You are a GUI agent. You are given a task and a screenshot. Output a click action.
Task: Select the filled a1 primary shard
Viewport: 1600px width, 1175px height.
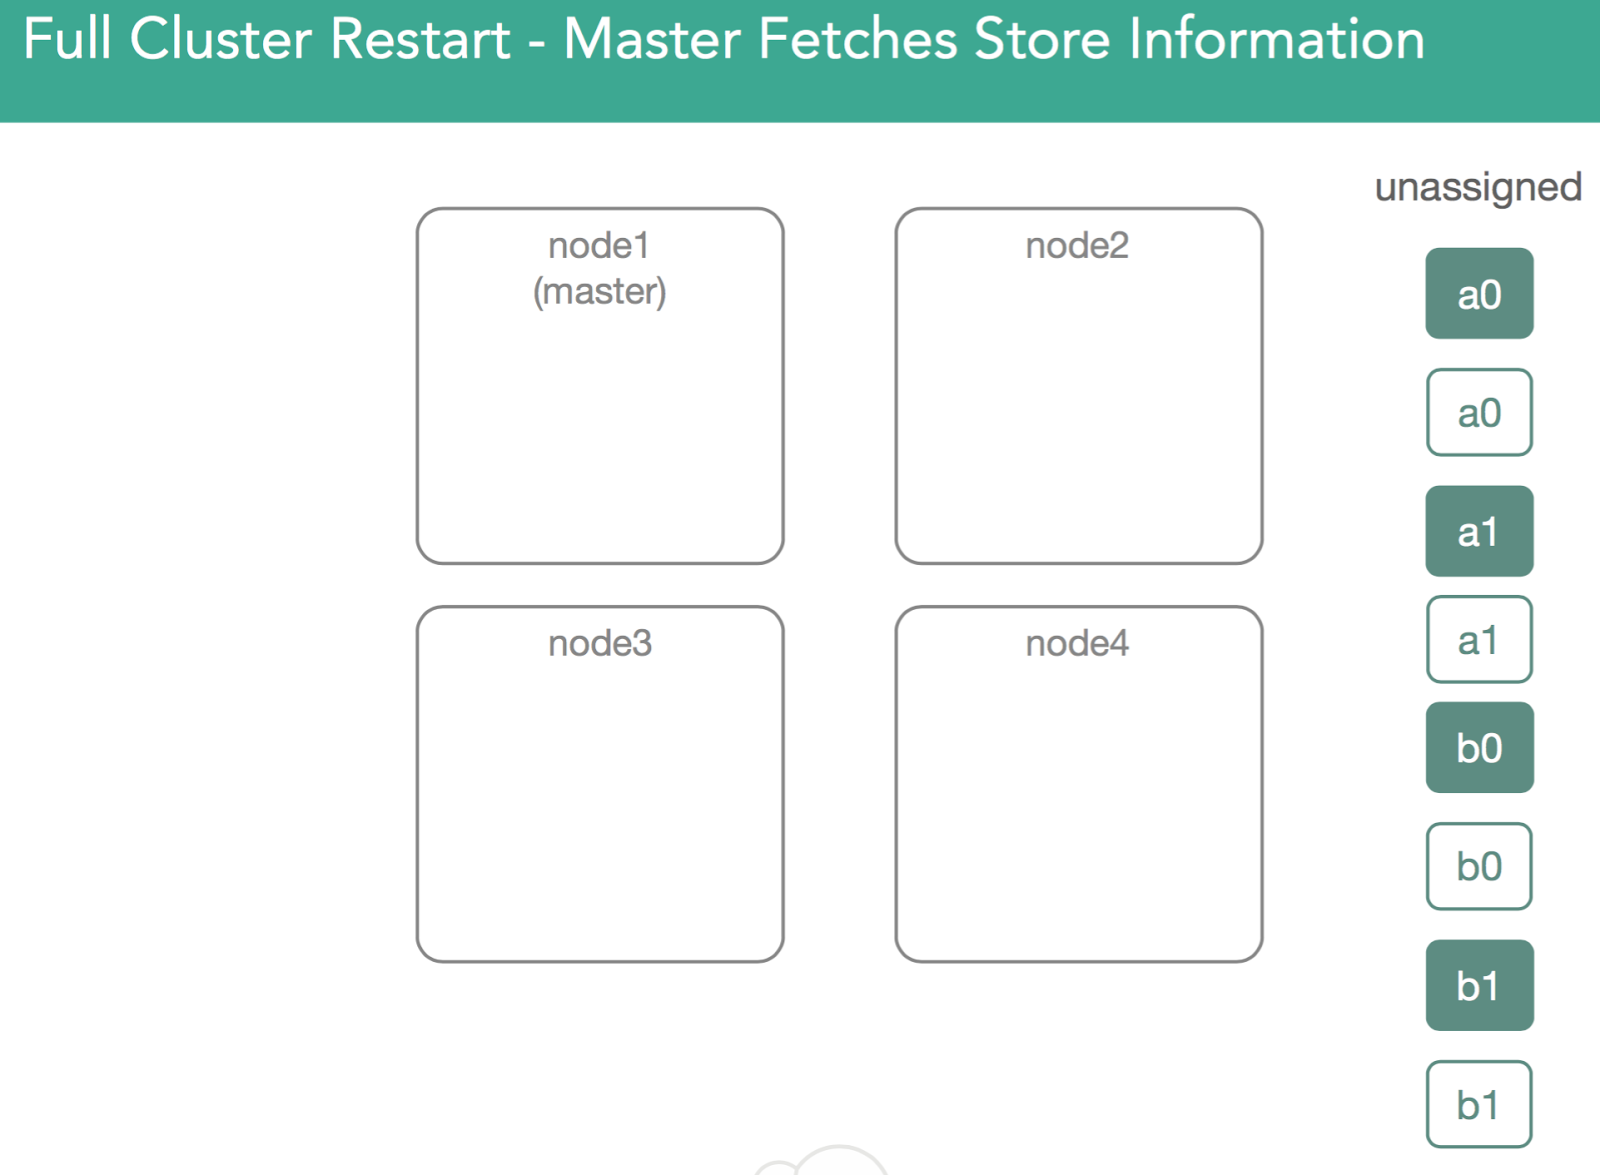point(1479,531)
